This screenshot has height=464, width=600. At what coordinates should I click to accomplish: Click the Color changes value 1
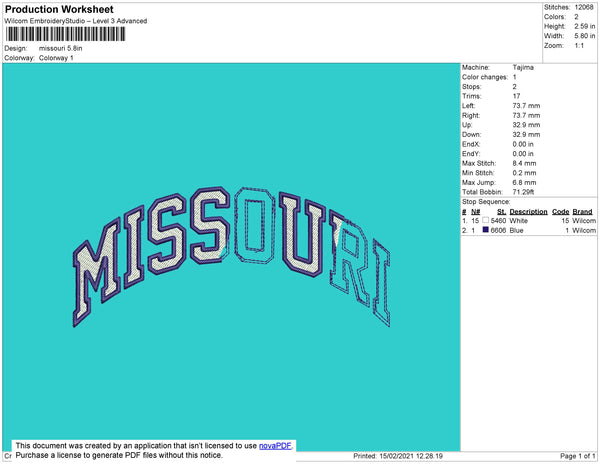click(x=515, y=77)
